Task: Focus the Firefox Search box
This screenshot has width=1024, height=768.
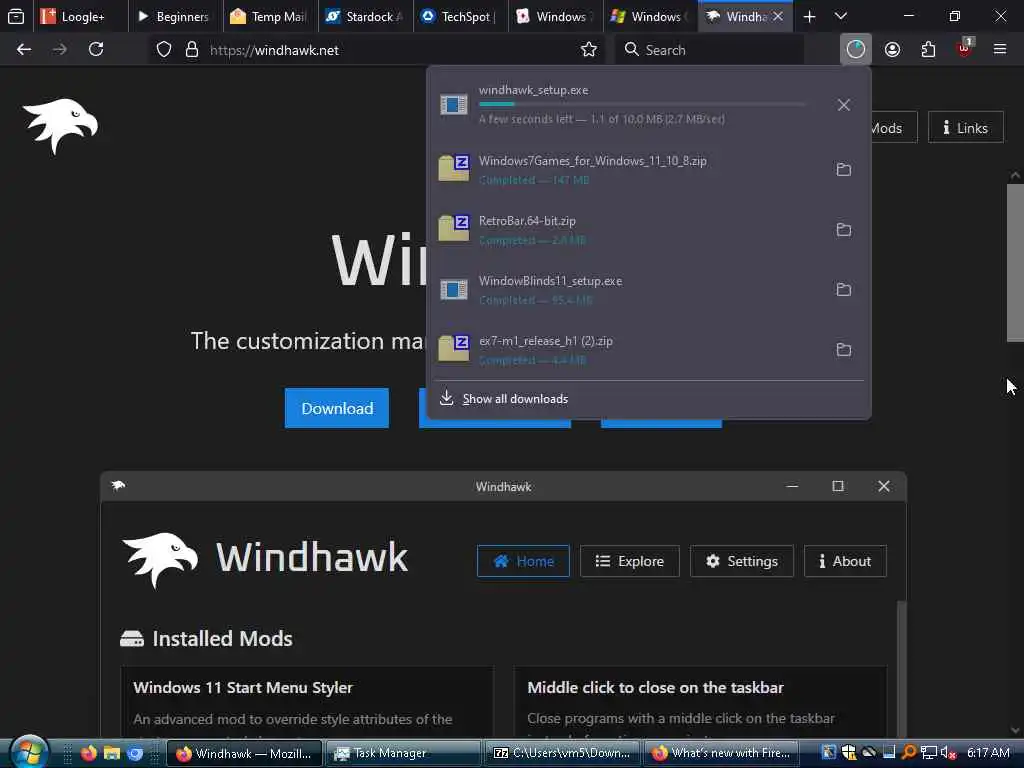Action: (709, 50)
